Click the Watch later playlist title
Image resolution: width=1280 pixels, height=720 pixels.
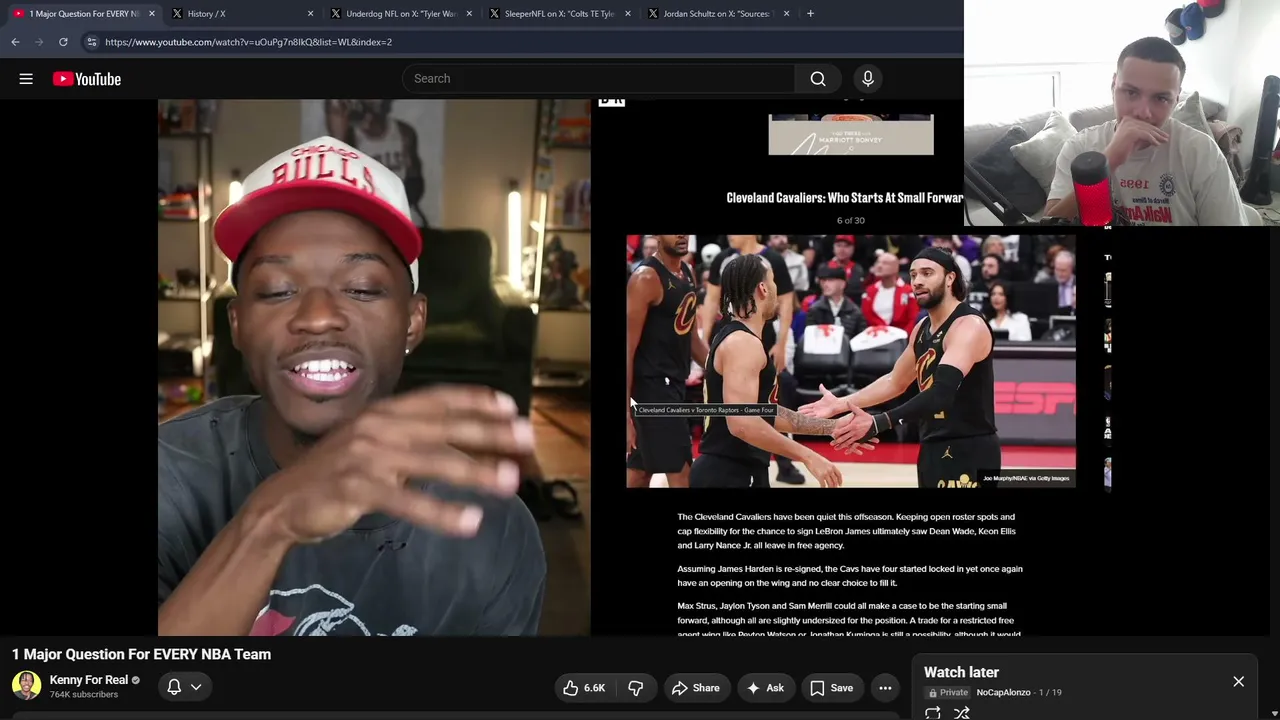(x=961, y=673)
